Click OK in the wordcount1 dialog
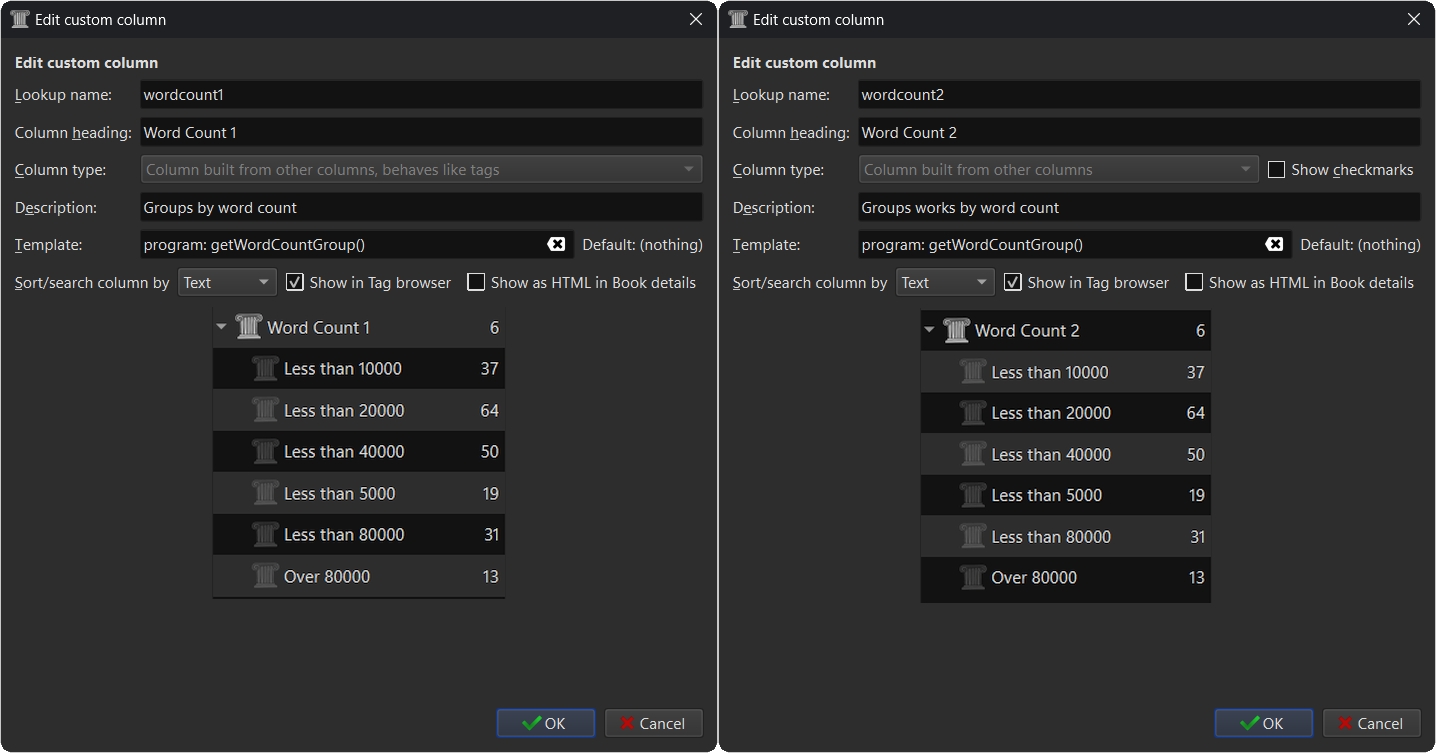This screenshot has height=753, width=1436. (546, 723)
